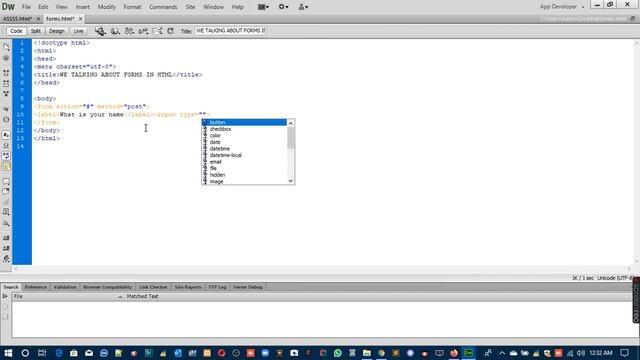
Task: Open the Layout dropdown in menu bar
Action: click(263, 7)
